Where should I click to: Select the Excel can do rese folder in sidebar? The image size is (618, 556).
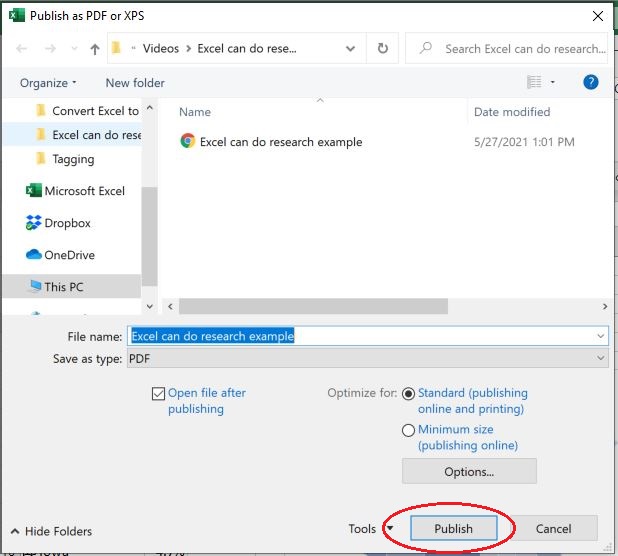point(72,135)
